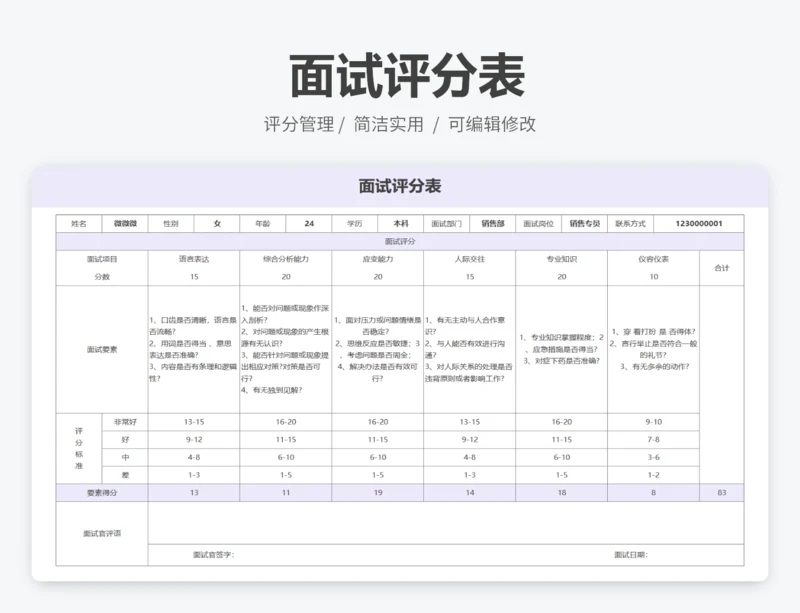Select the gender value 女
Screen dimensions: 800x613
(217, 224)
